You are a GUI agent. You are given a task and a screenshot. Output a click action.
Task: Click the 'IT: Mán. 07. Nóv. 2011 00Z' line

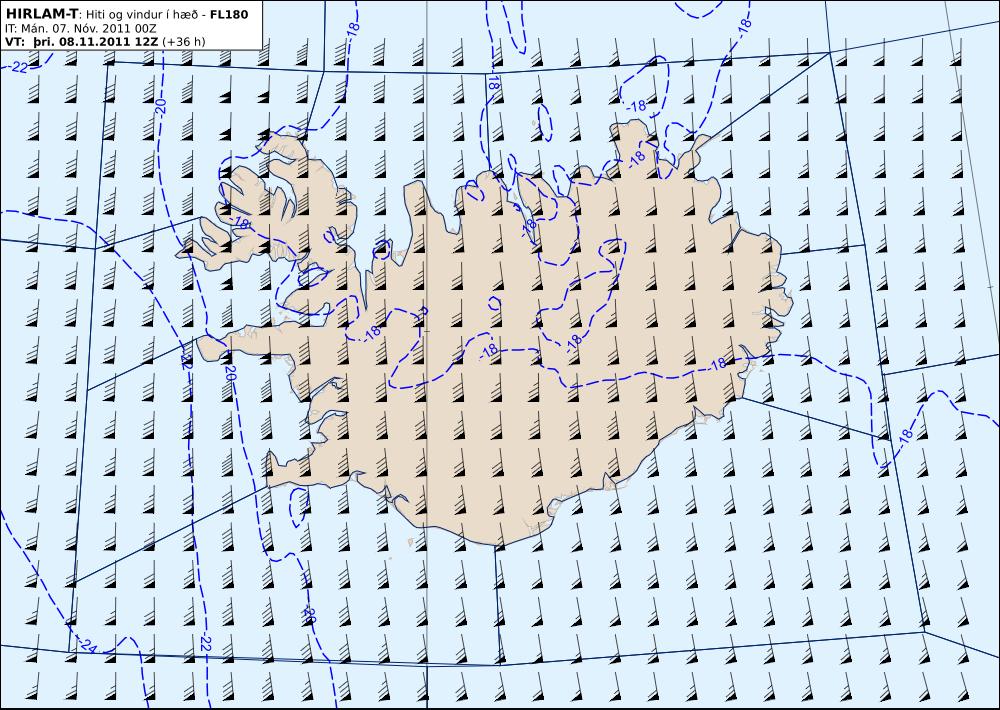pos(80,29)
